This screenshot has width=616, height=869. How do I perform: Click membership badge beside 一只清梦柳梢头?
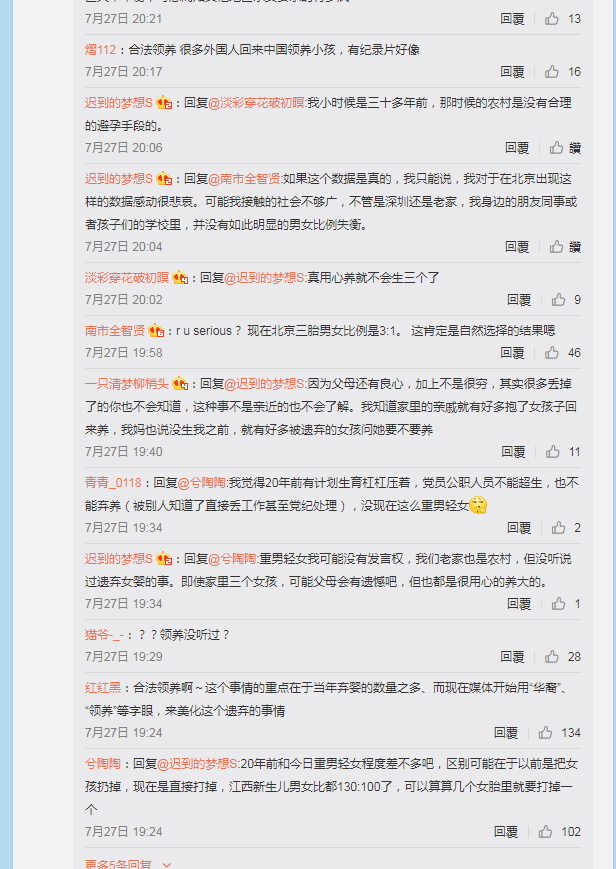point(180,384)
